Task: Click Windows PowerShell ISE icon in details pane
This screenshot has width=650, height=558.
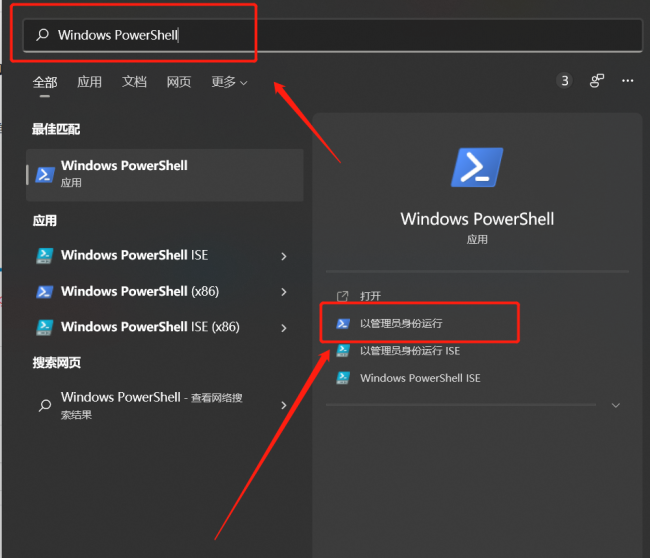Action: (x=343, y=378)
